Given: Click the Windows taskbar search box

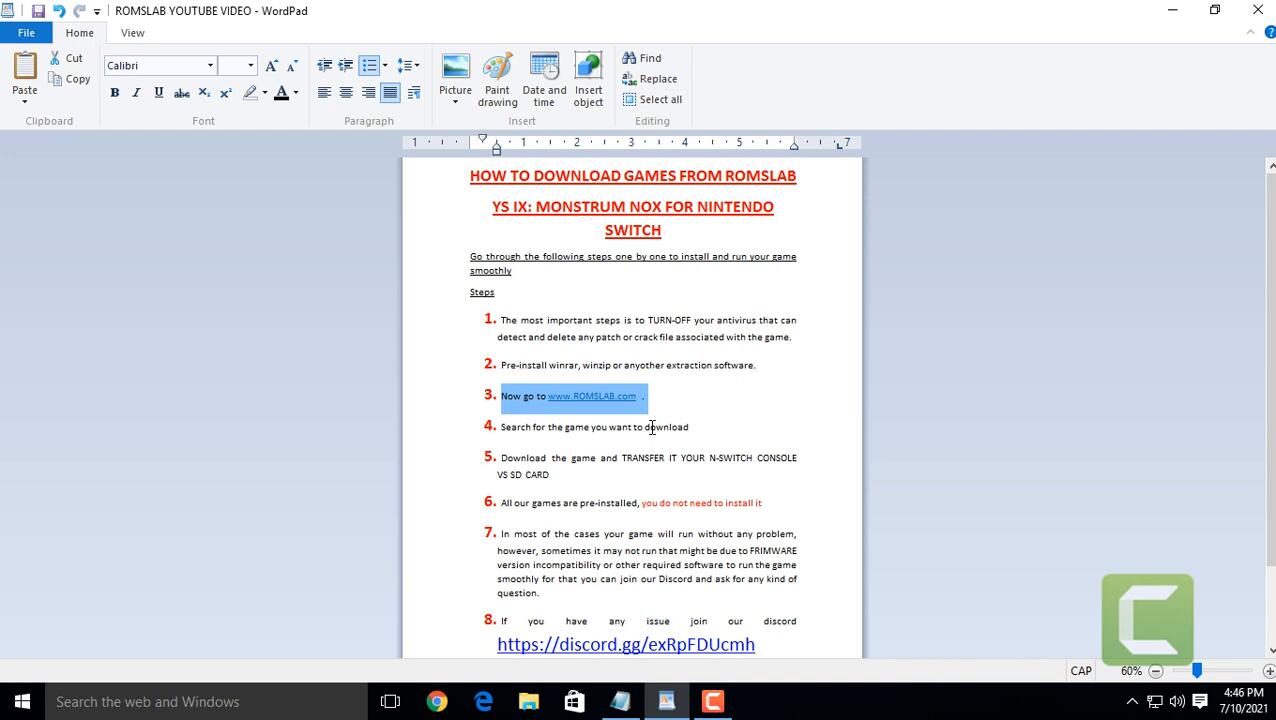Looking at the screenshot, I should click(200, 702).
